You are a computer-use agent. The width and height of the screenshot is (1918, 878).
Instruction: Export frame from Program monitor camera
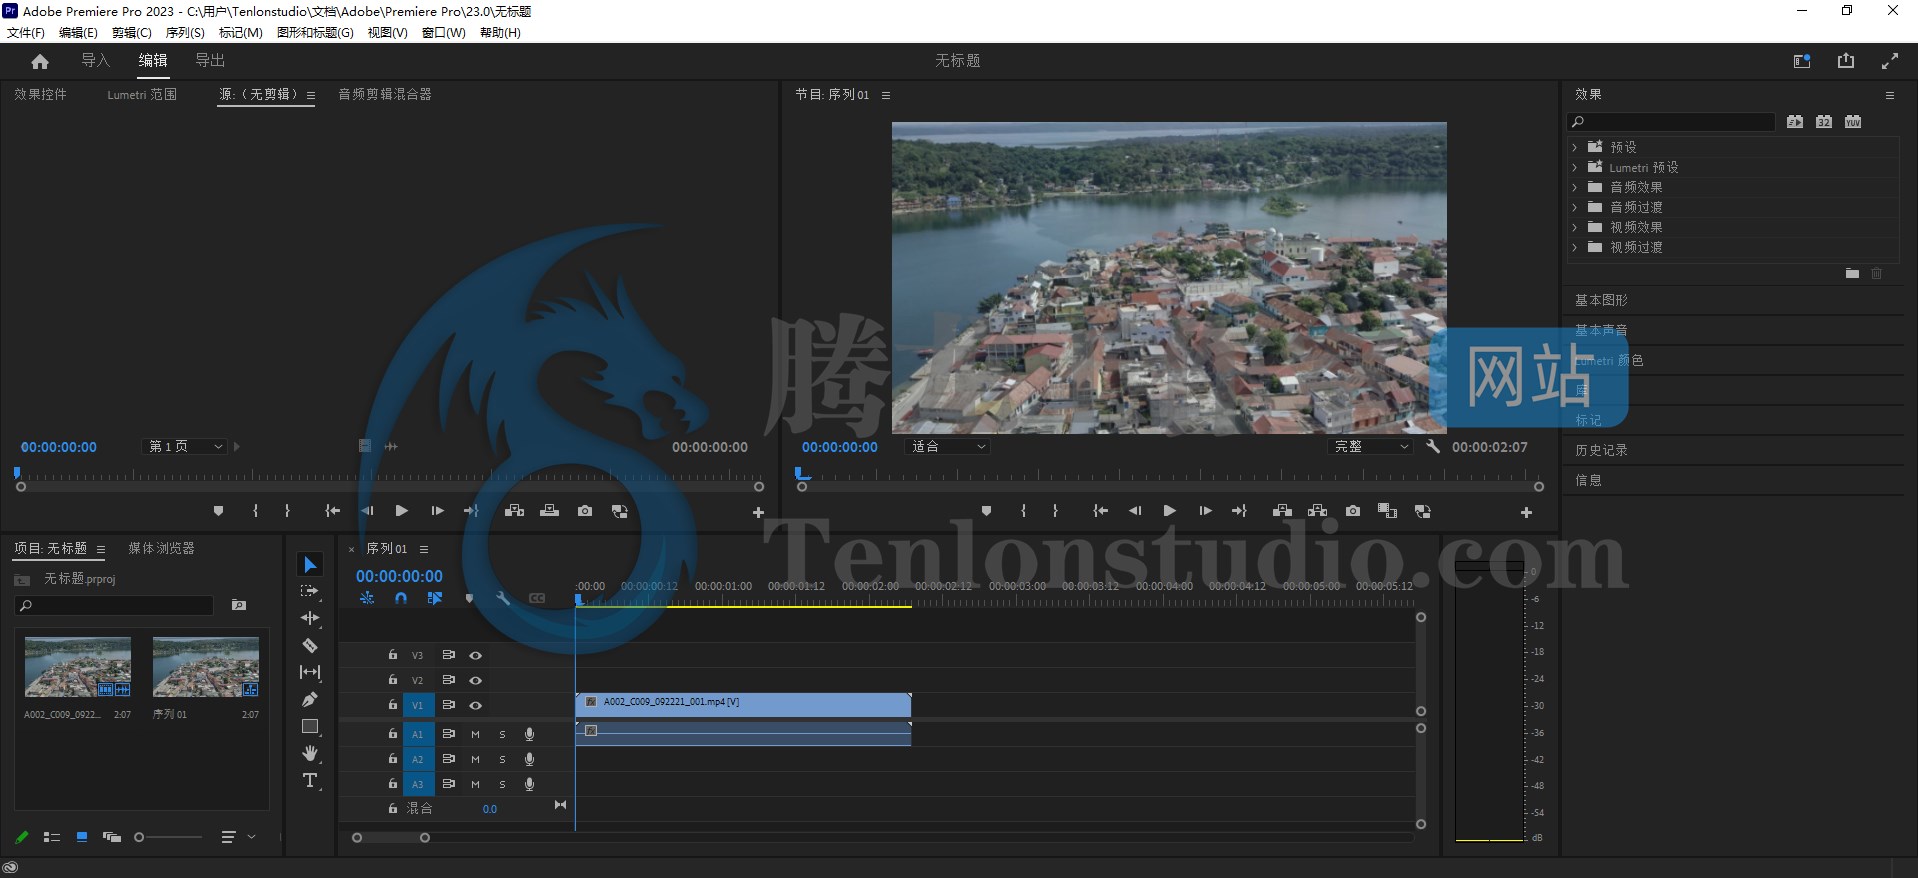tap(1353, 511)
